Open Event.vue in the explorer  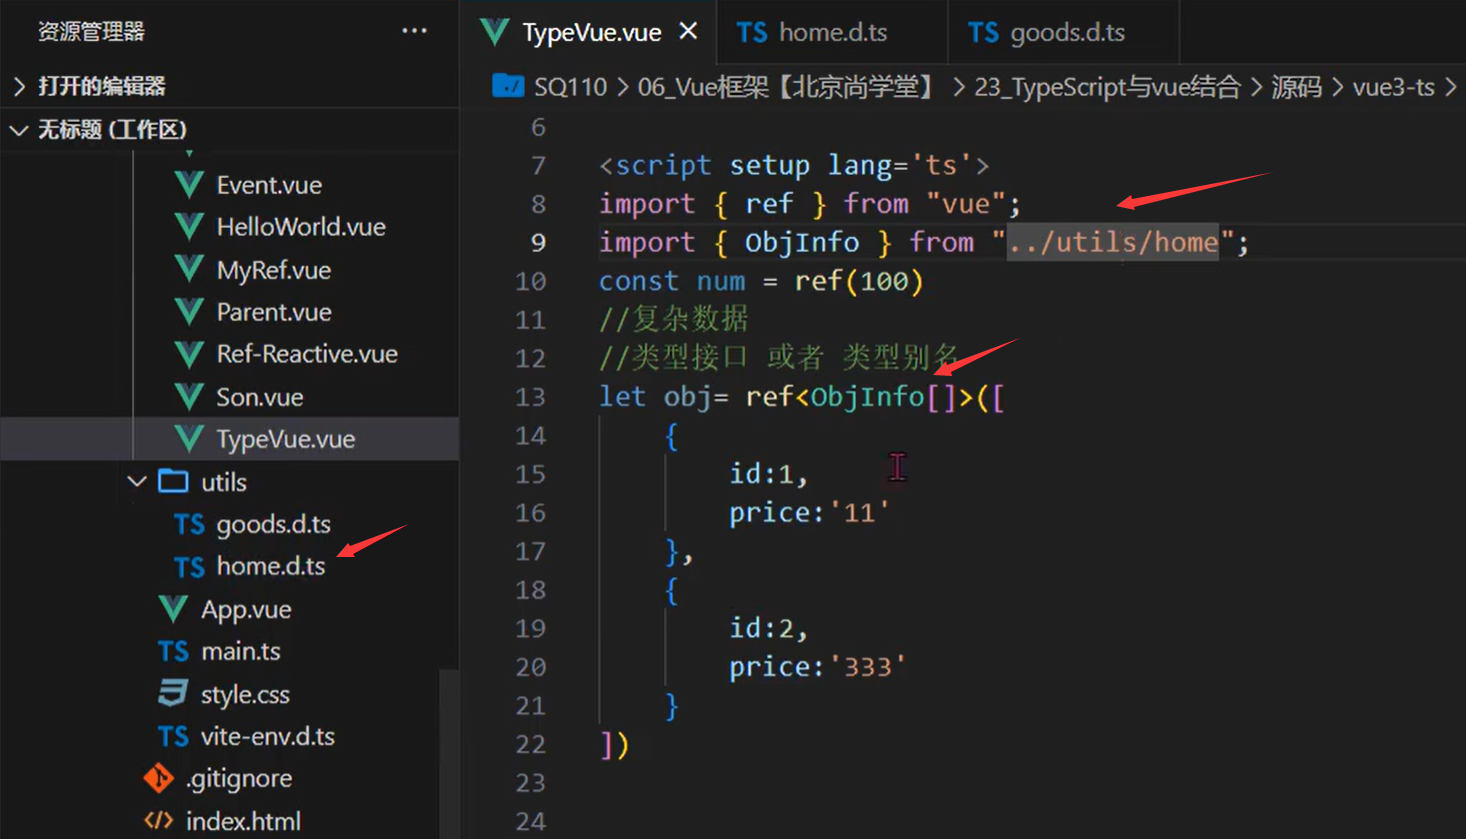coord(268,185)
